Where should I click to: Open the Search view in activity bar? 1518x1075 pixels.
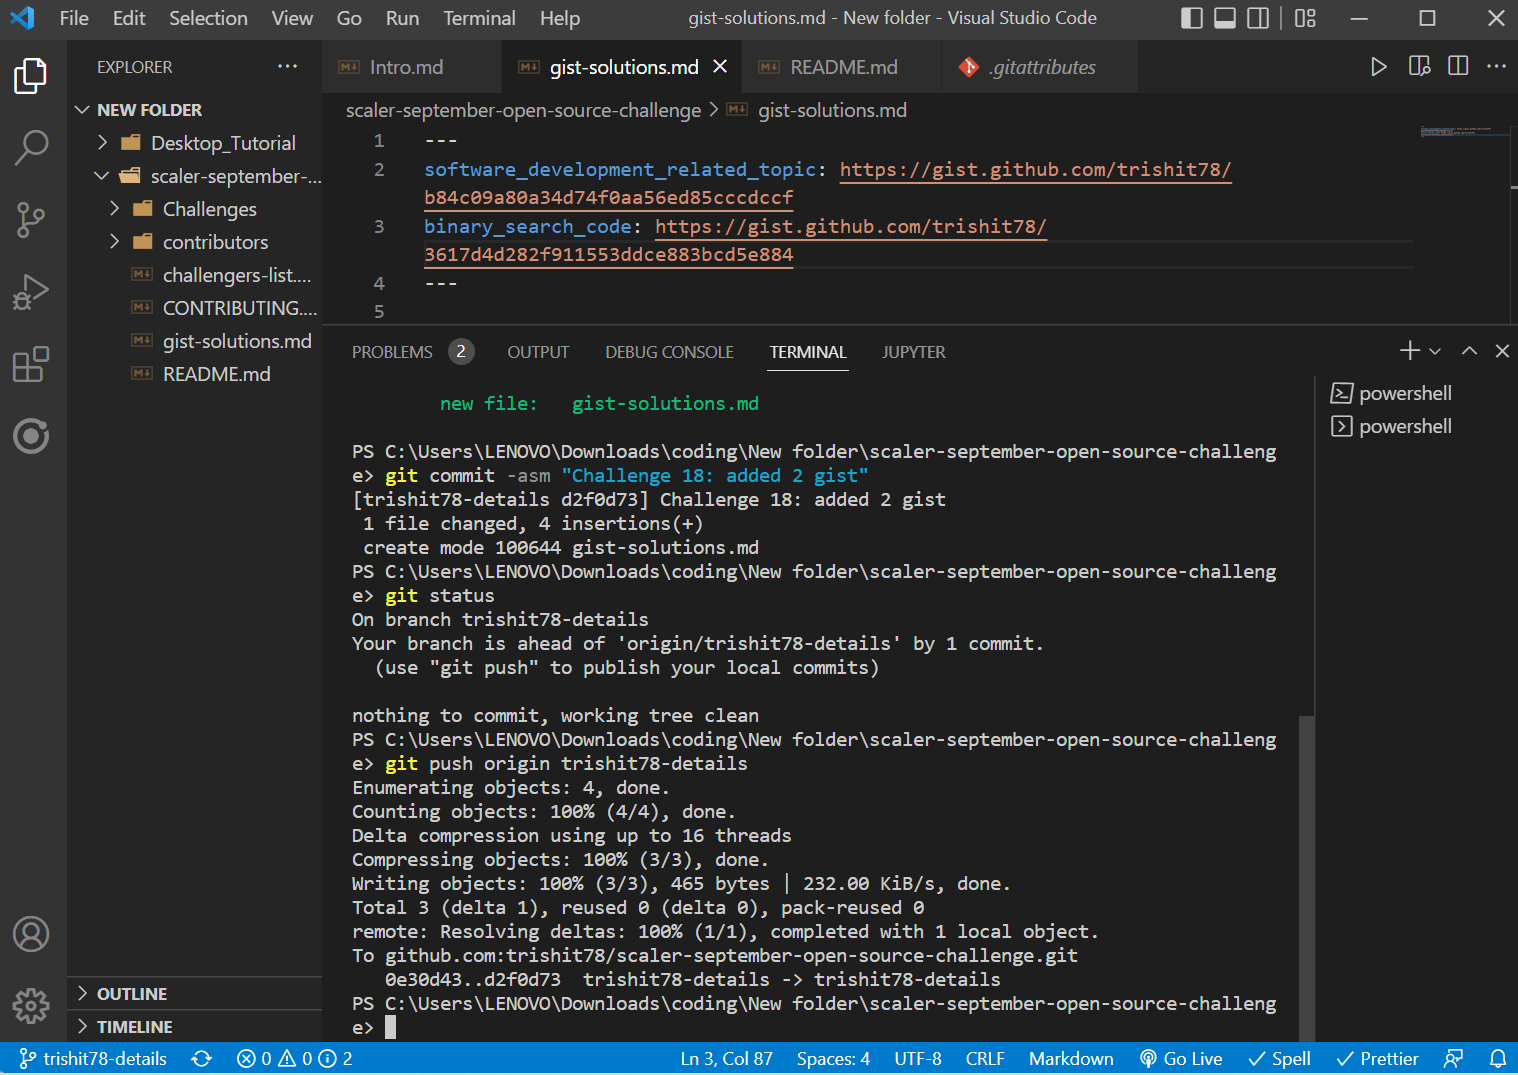[x=31, y=147]
